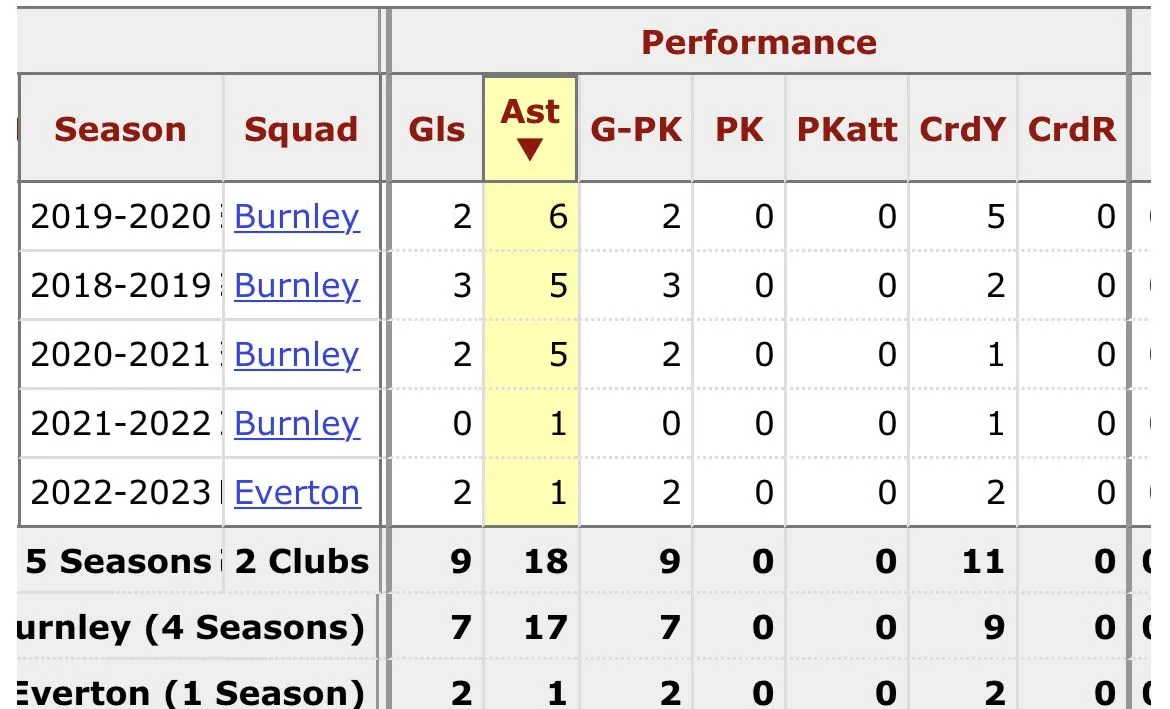Sort by PK column header
Viewport: 1170px width, 709px height.
coord(739,129)
